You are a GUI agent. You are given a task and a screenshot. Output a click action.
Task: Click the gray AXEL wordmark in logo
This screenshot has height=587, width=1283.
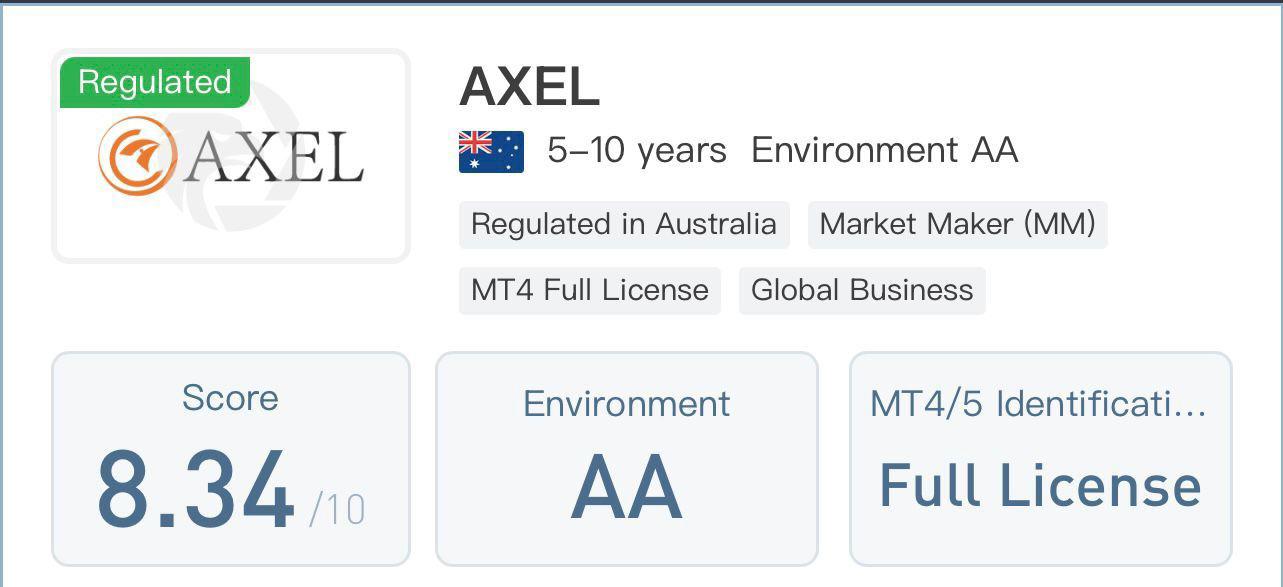(x=274, y=158)
